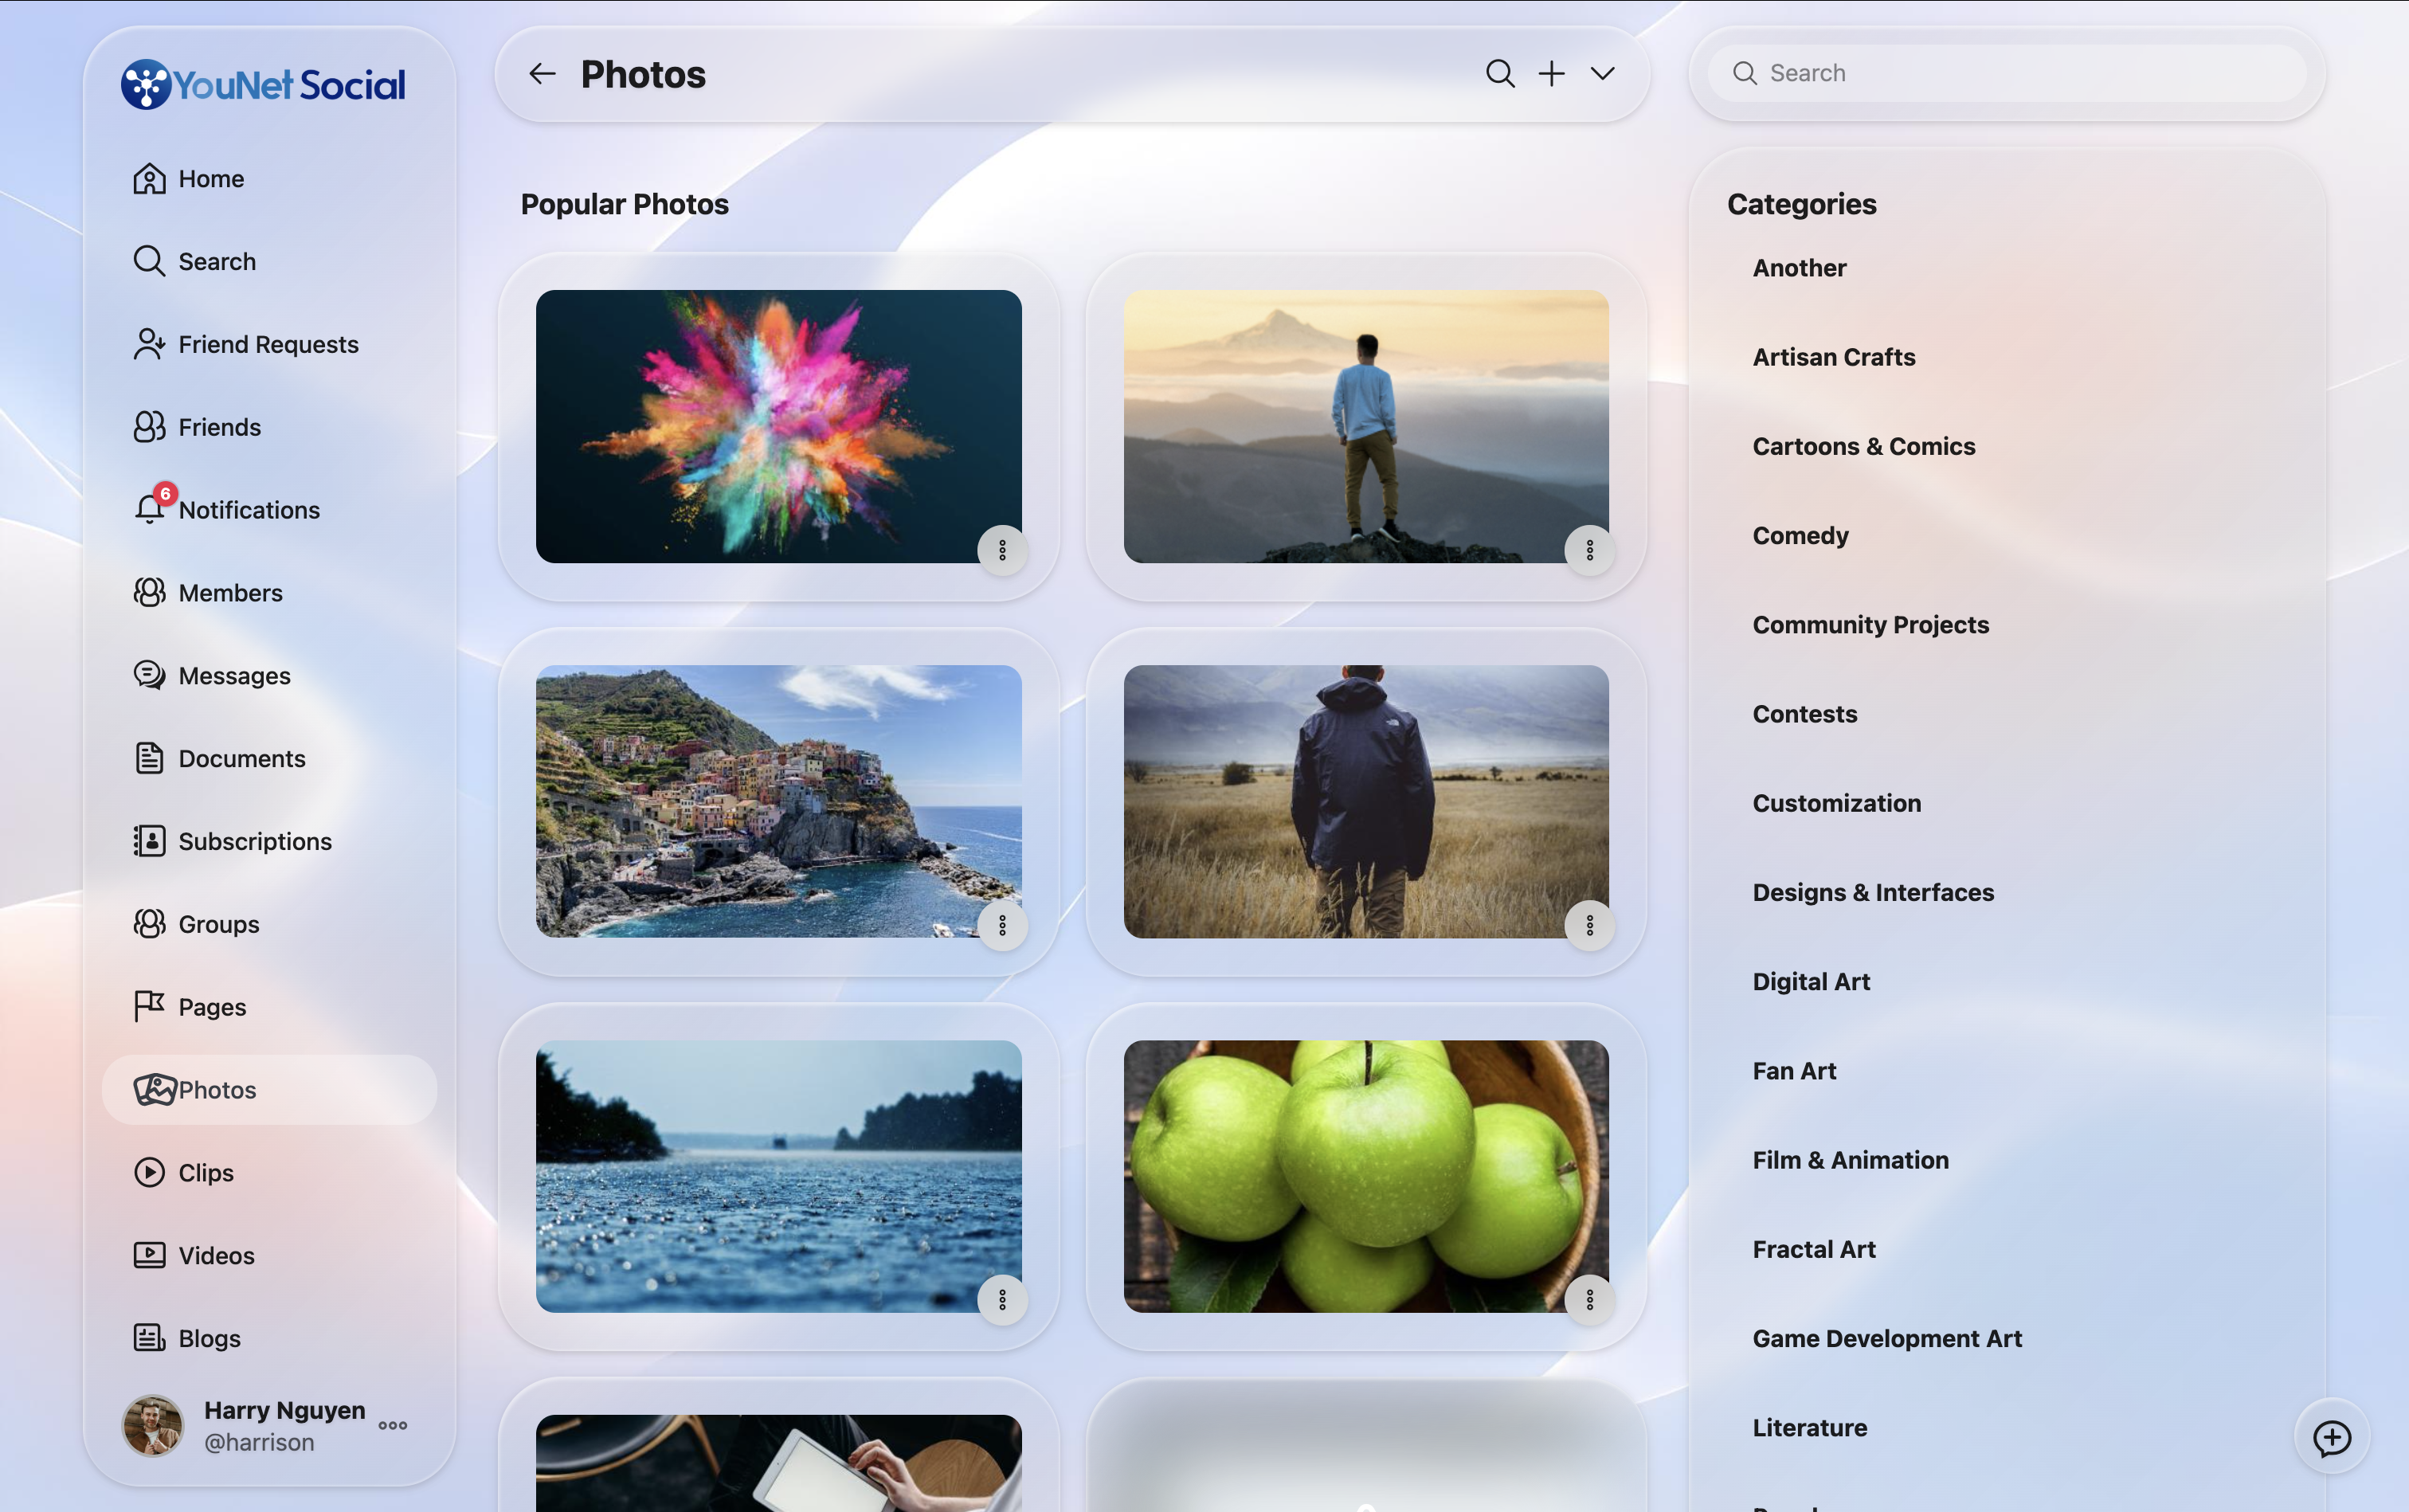
Task: Open three-dot menu on green apples photo
Action: [1589, 1300]
